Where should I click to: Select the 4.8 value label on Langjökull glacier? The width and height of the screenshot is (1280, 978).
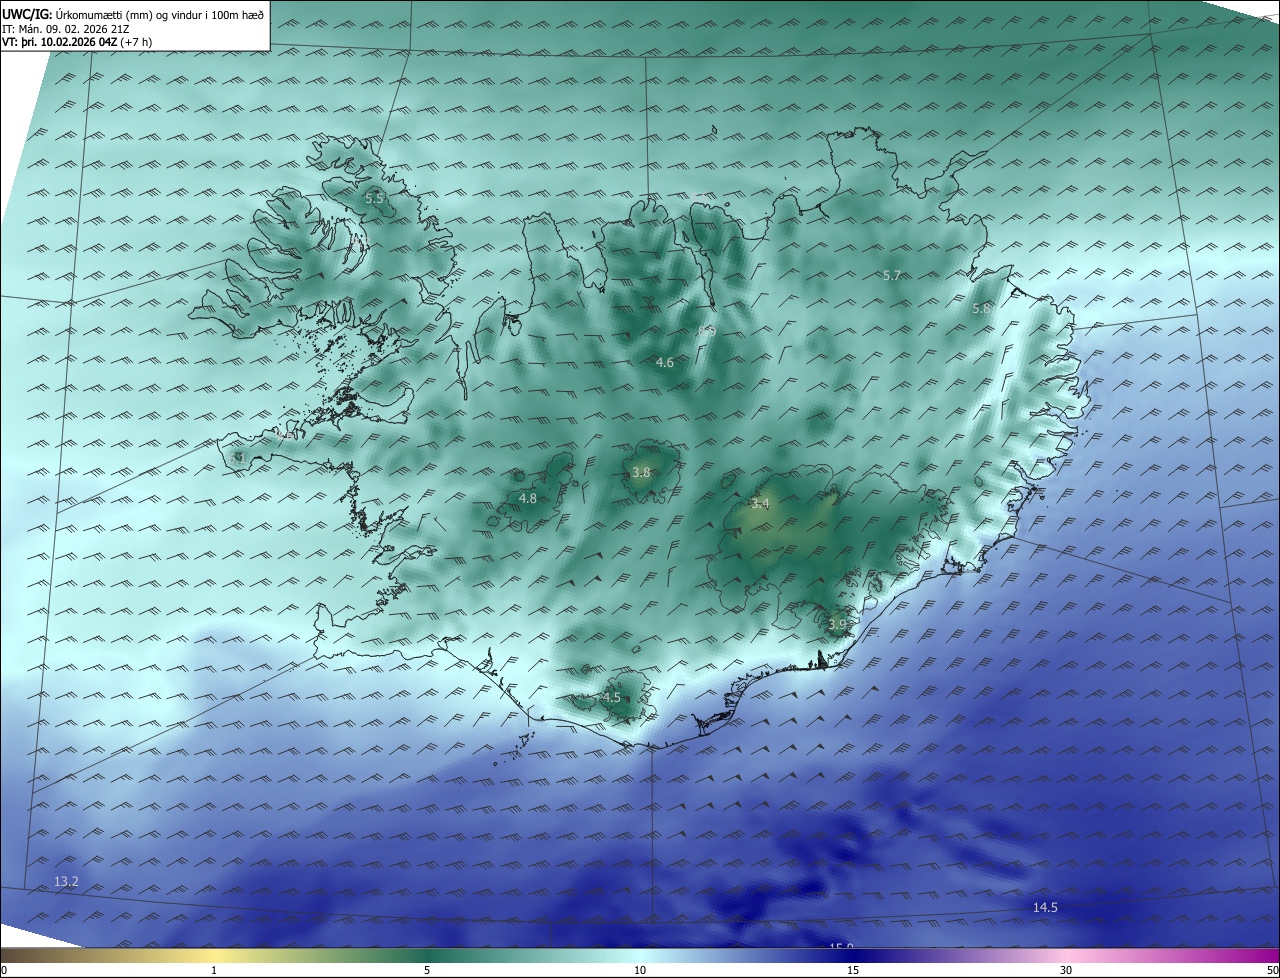(x=528, y=499)
